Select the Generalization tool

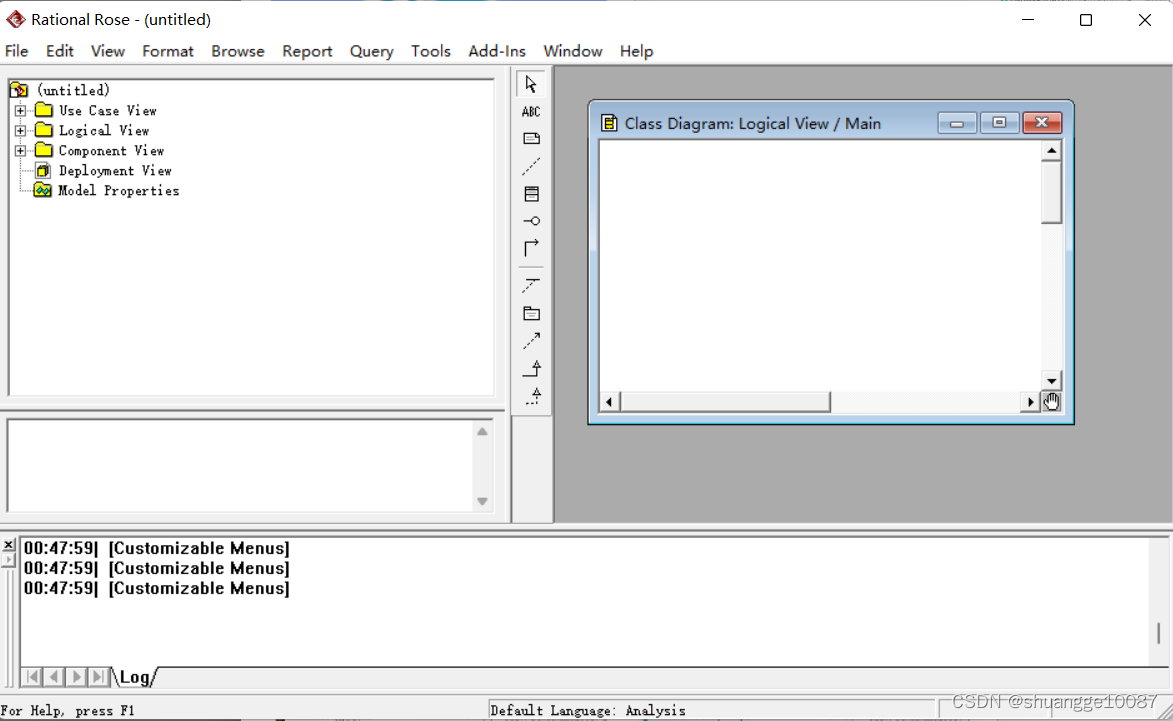[x=531, y=368]
